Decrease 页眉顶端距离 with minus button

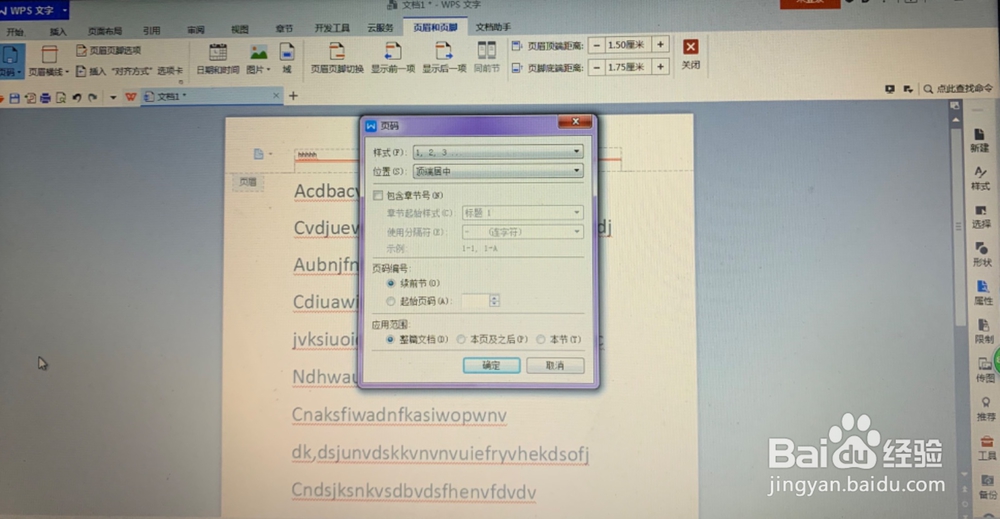point(596,45)
